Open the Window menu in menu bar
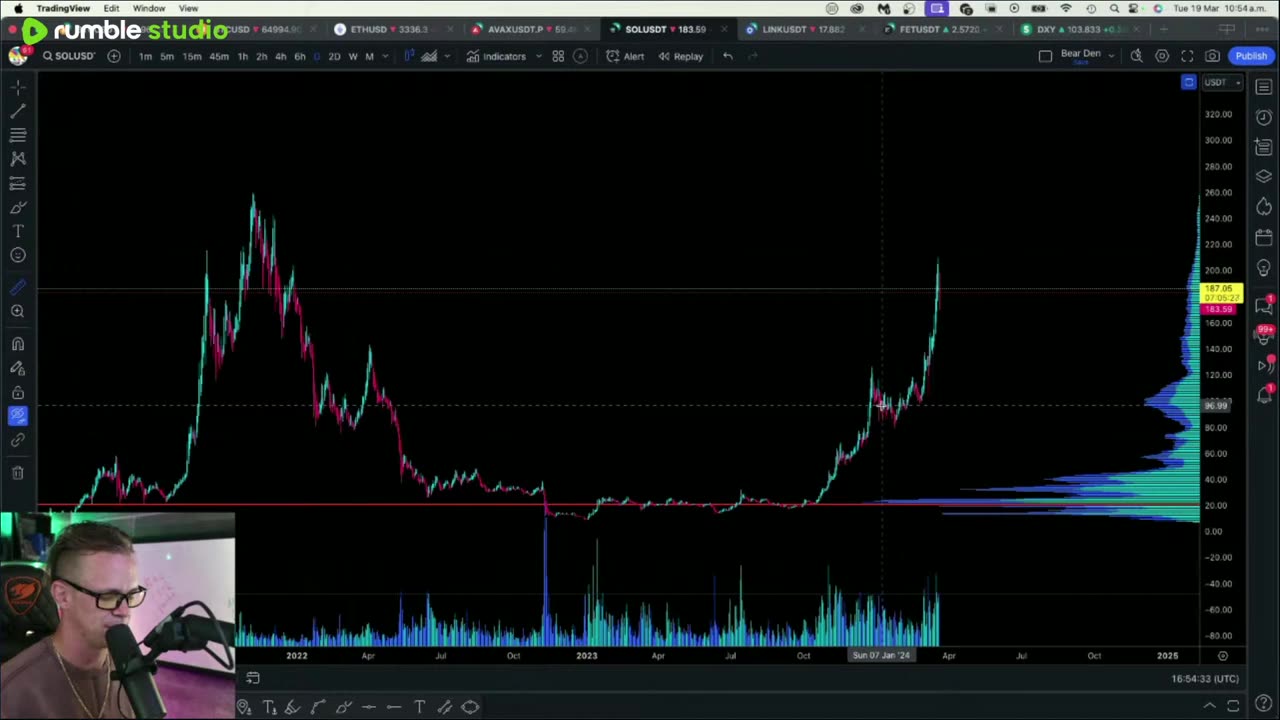This screenshot has width=1280, height=720. pyautogui.click(x=149, y=8)
